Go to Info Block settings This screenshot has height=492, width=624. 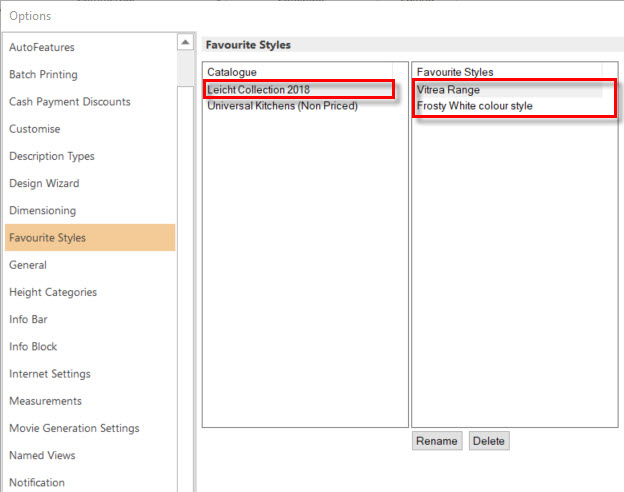[x=90, y=346]
